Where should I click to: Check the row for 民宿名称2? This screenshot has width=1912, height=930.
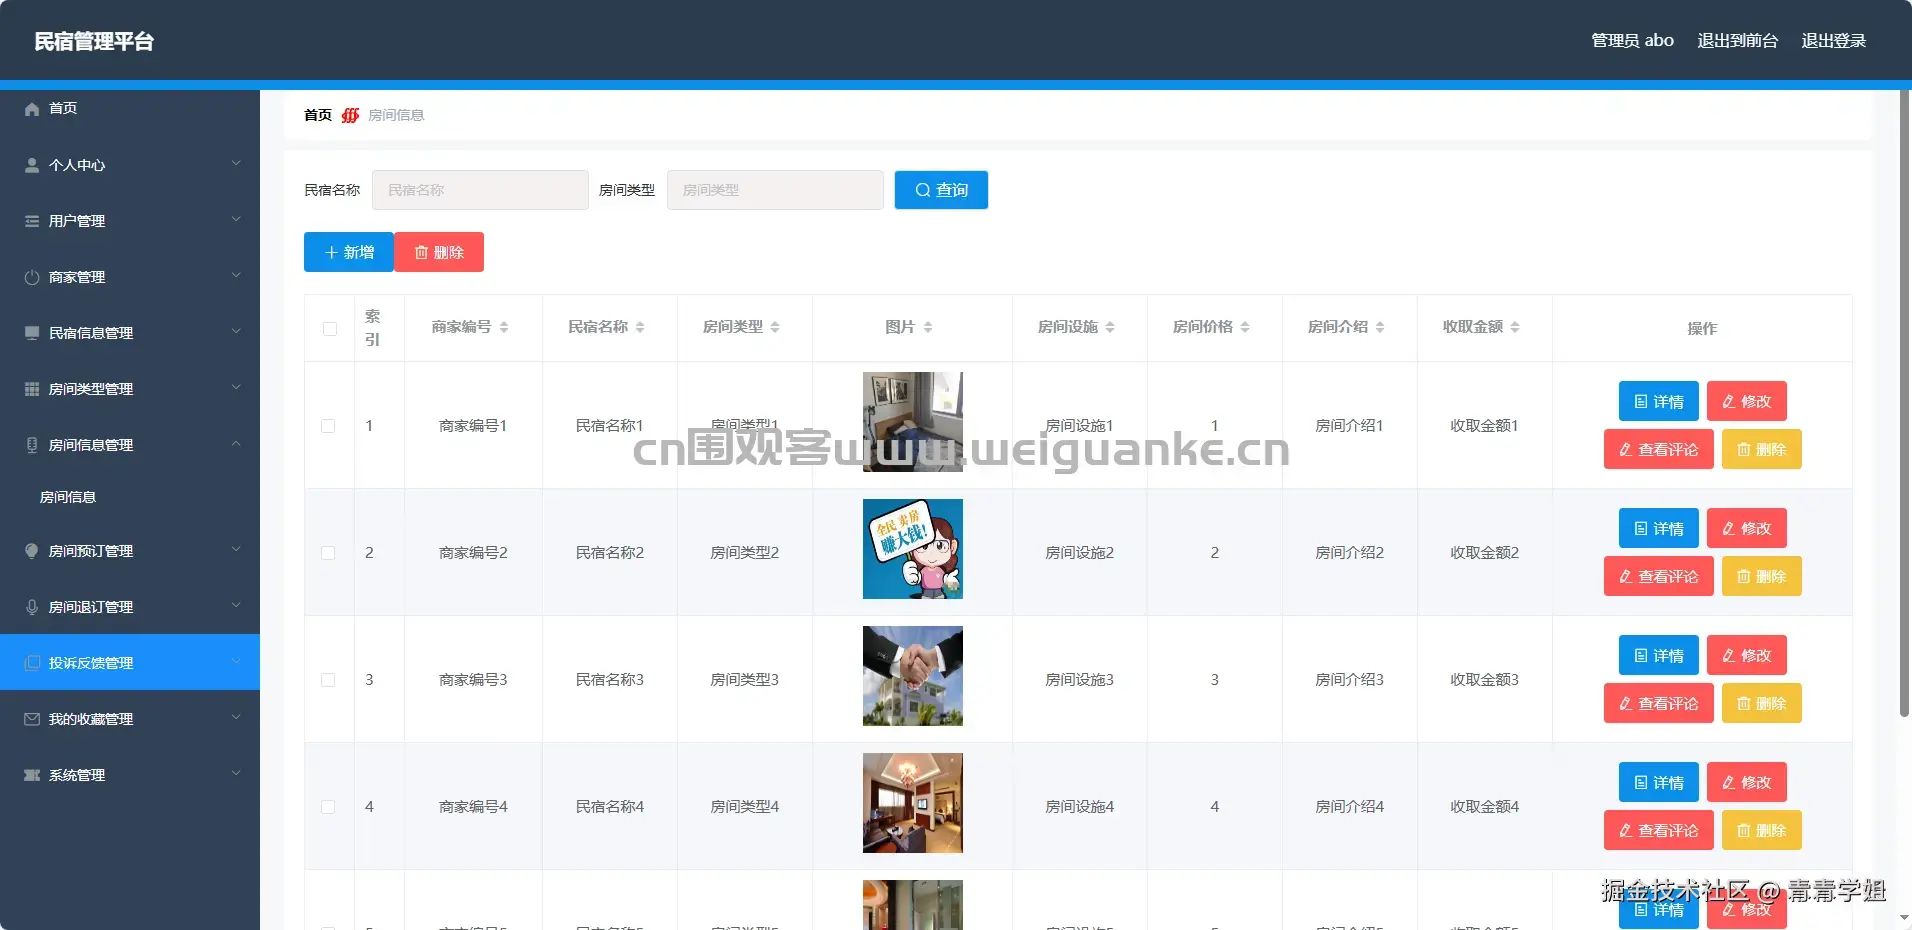coord(328,553)
